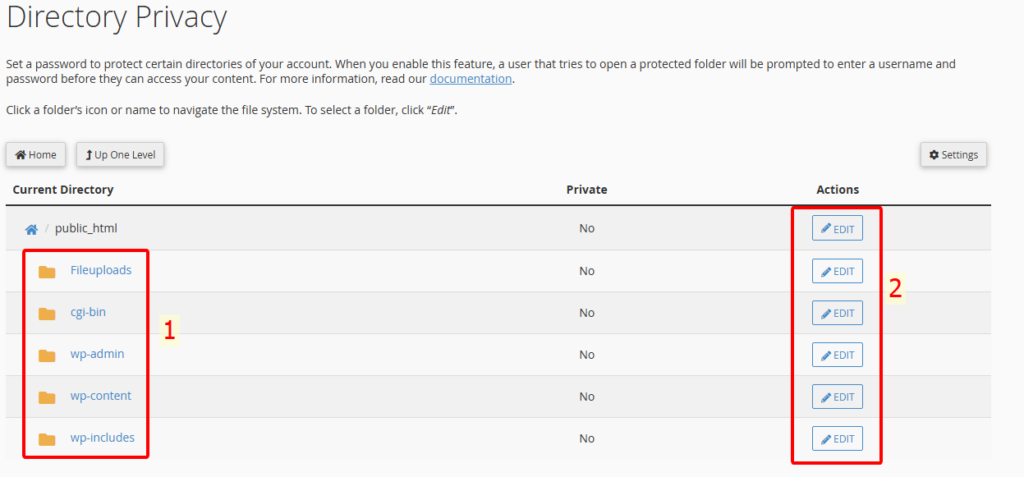1024x477 pixels.
Task: Click the wp-content folder icon
Action: [46, 397]
